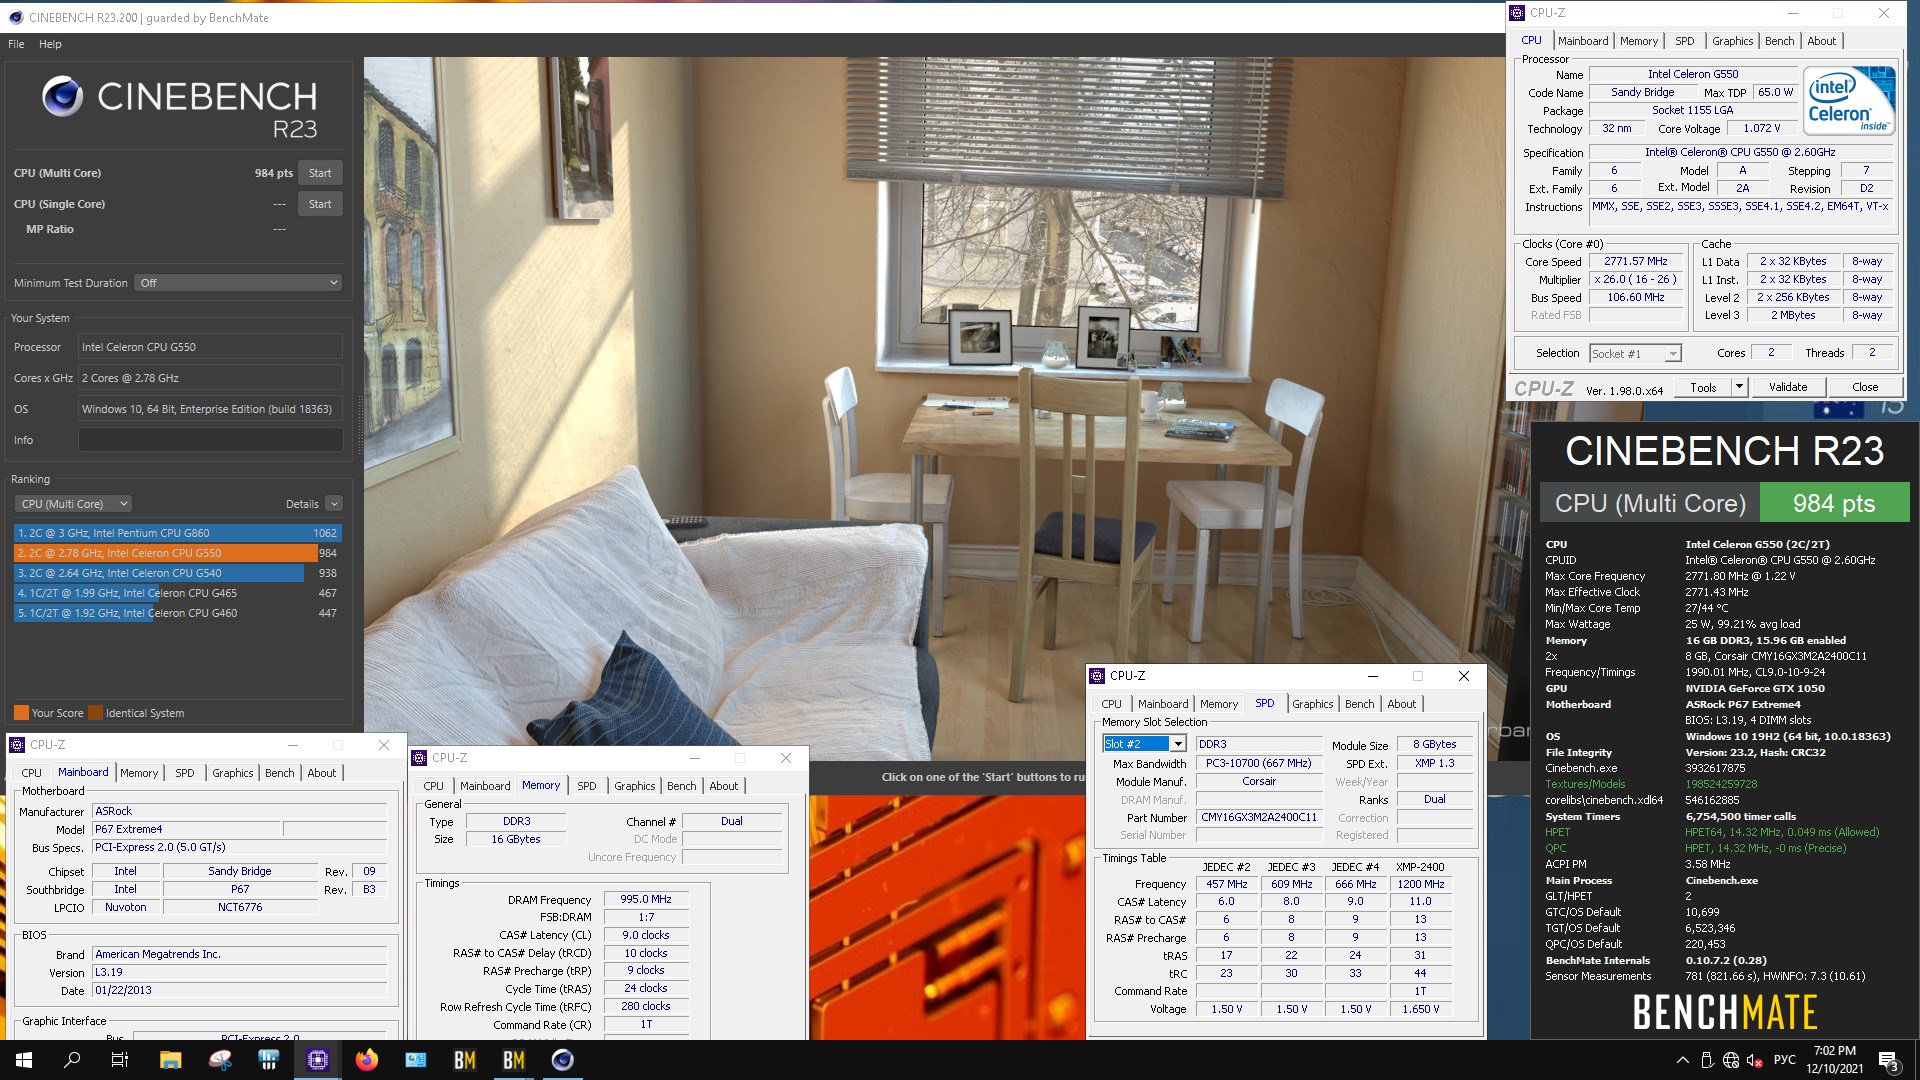The width and height of the screenshot is (1920, 1080).
Task: Click the Processor field in Your System
Action: pos(211,347)
